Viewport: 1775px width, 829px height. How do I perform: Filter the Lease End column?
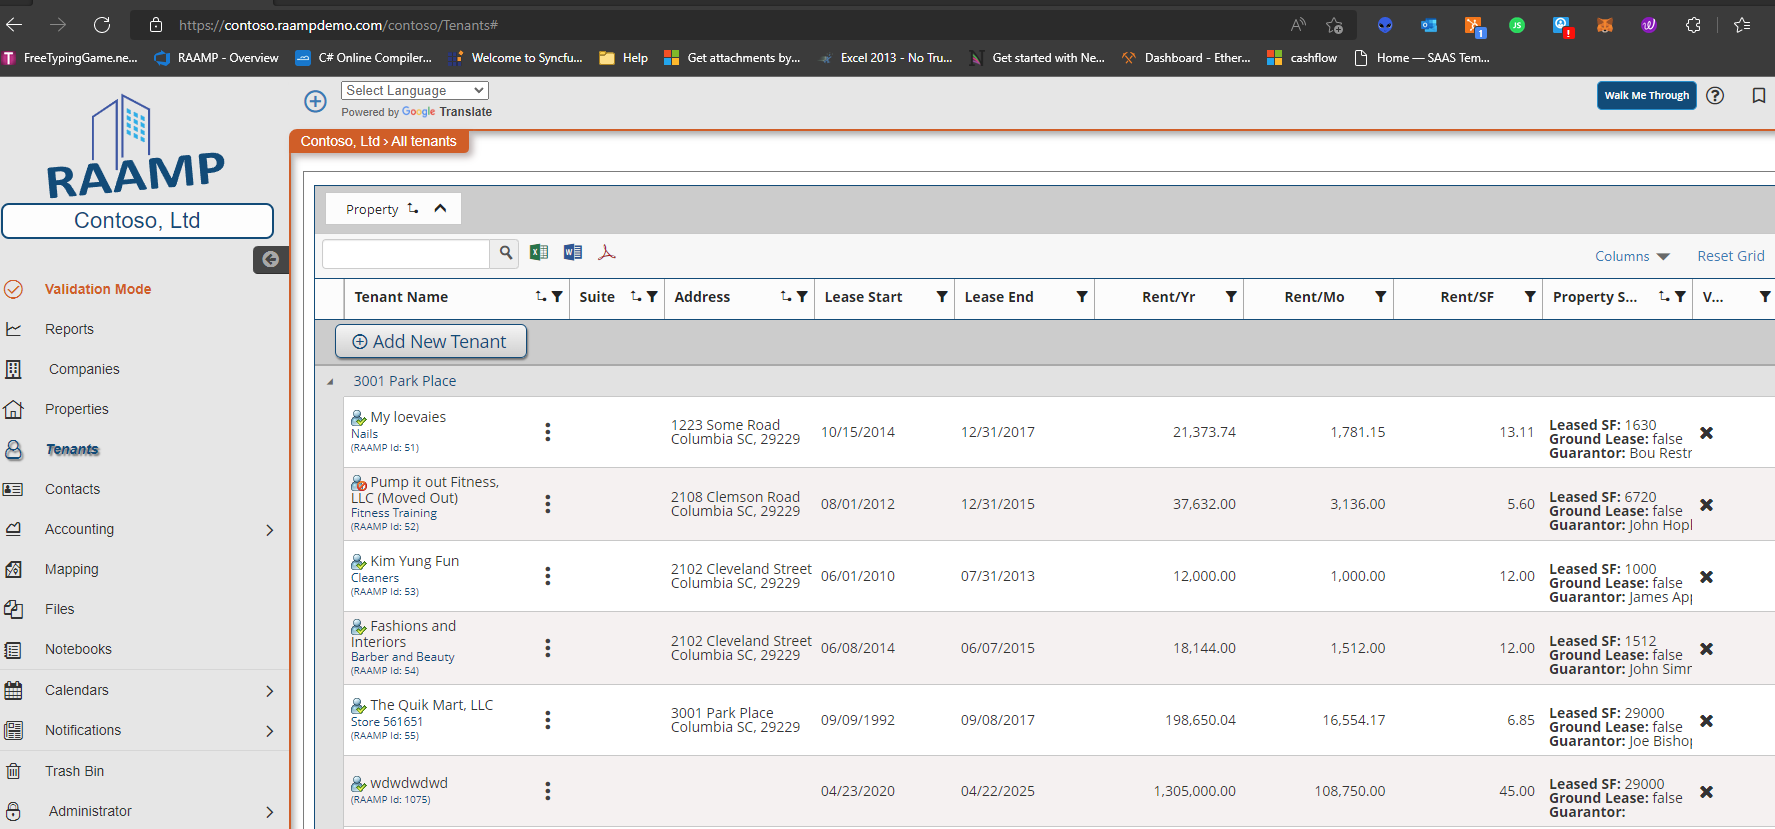coord(1082,297)
